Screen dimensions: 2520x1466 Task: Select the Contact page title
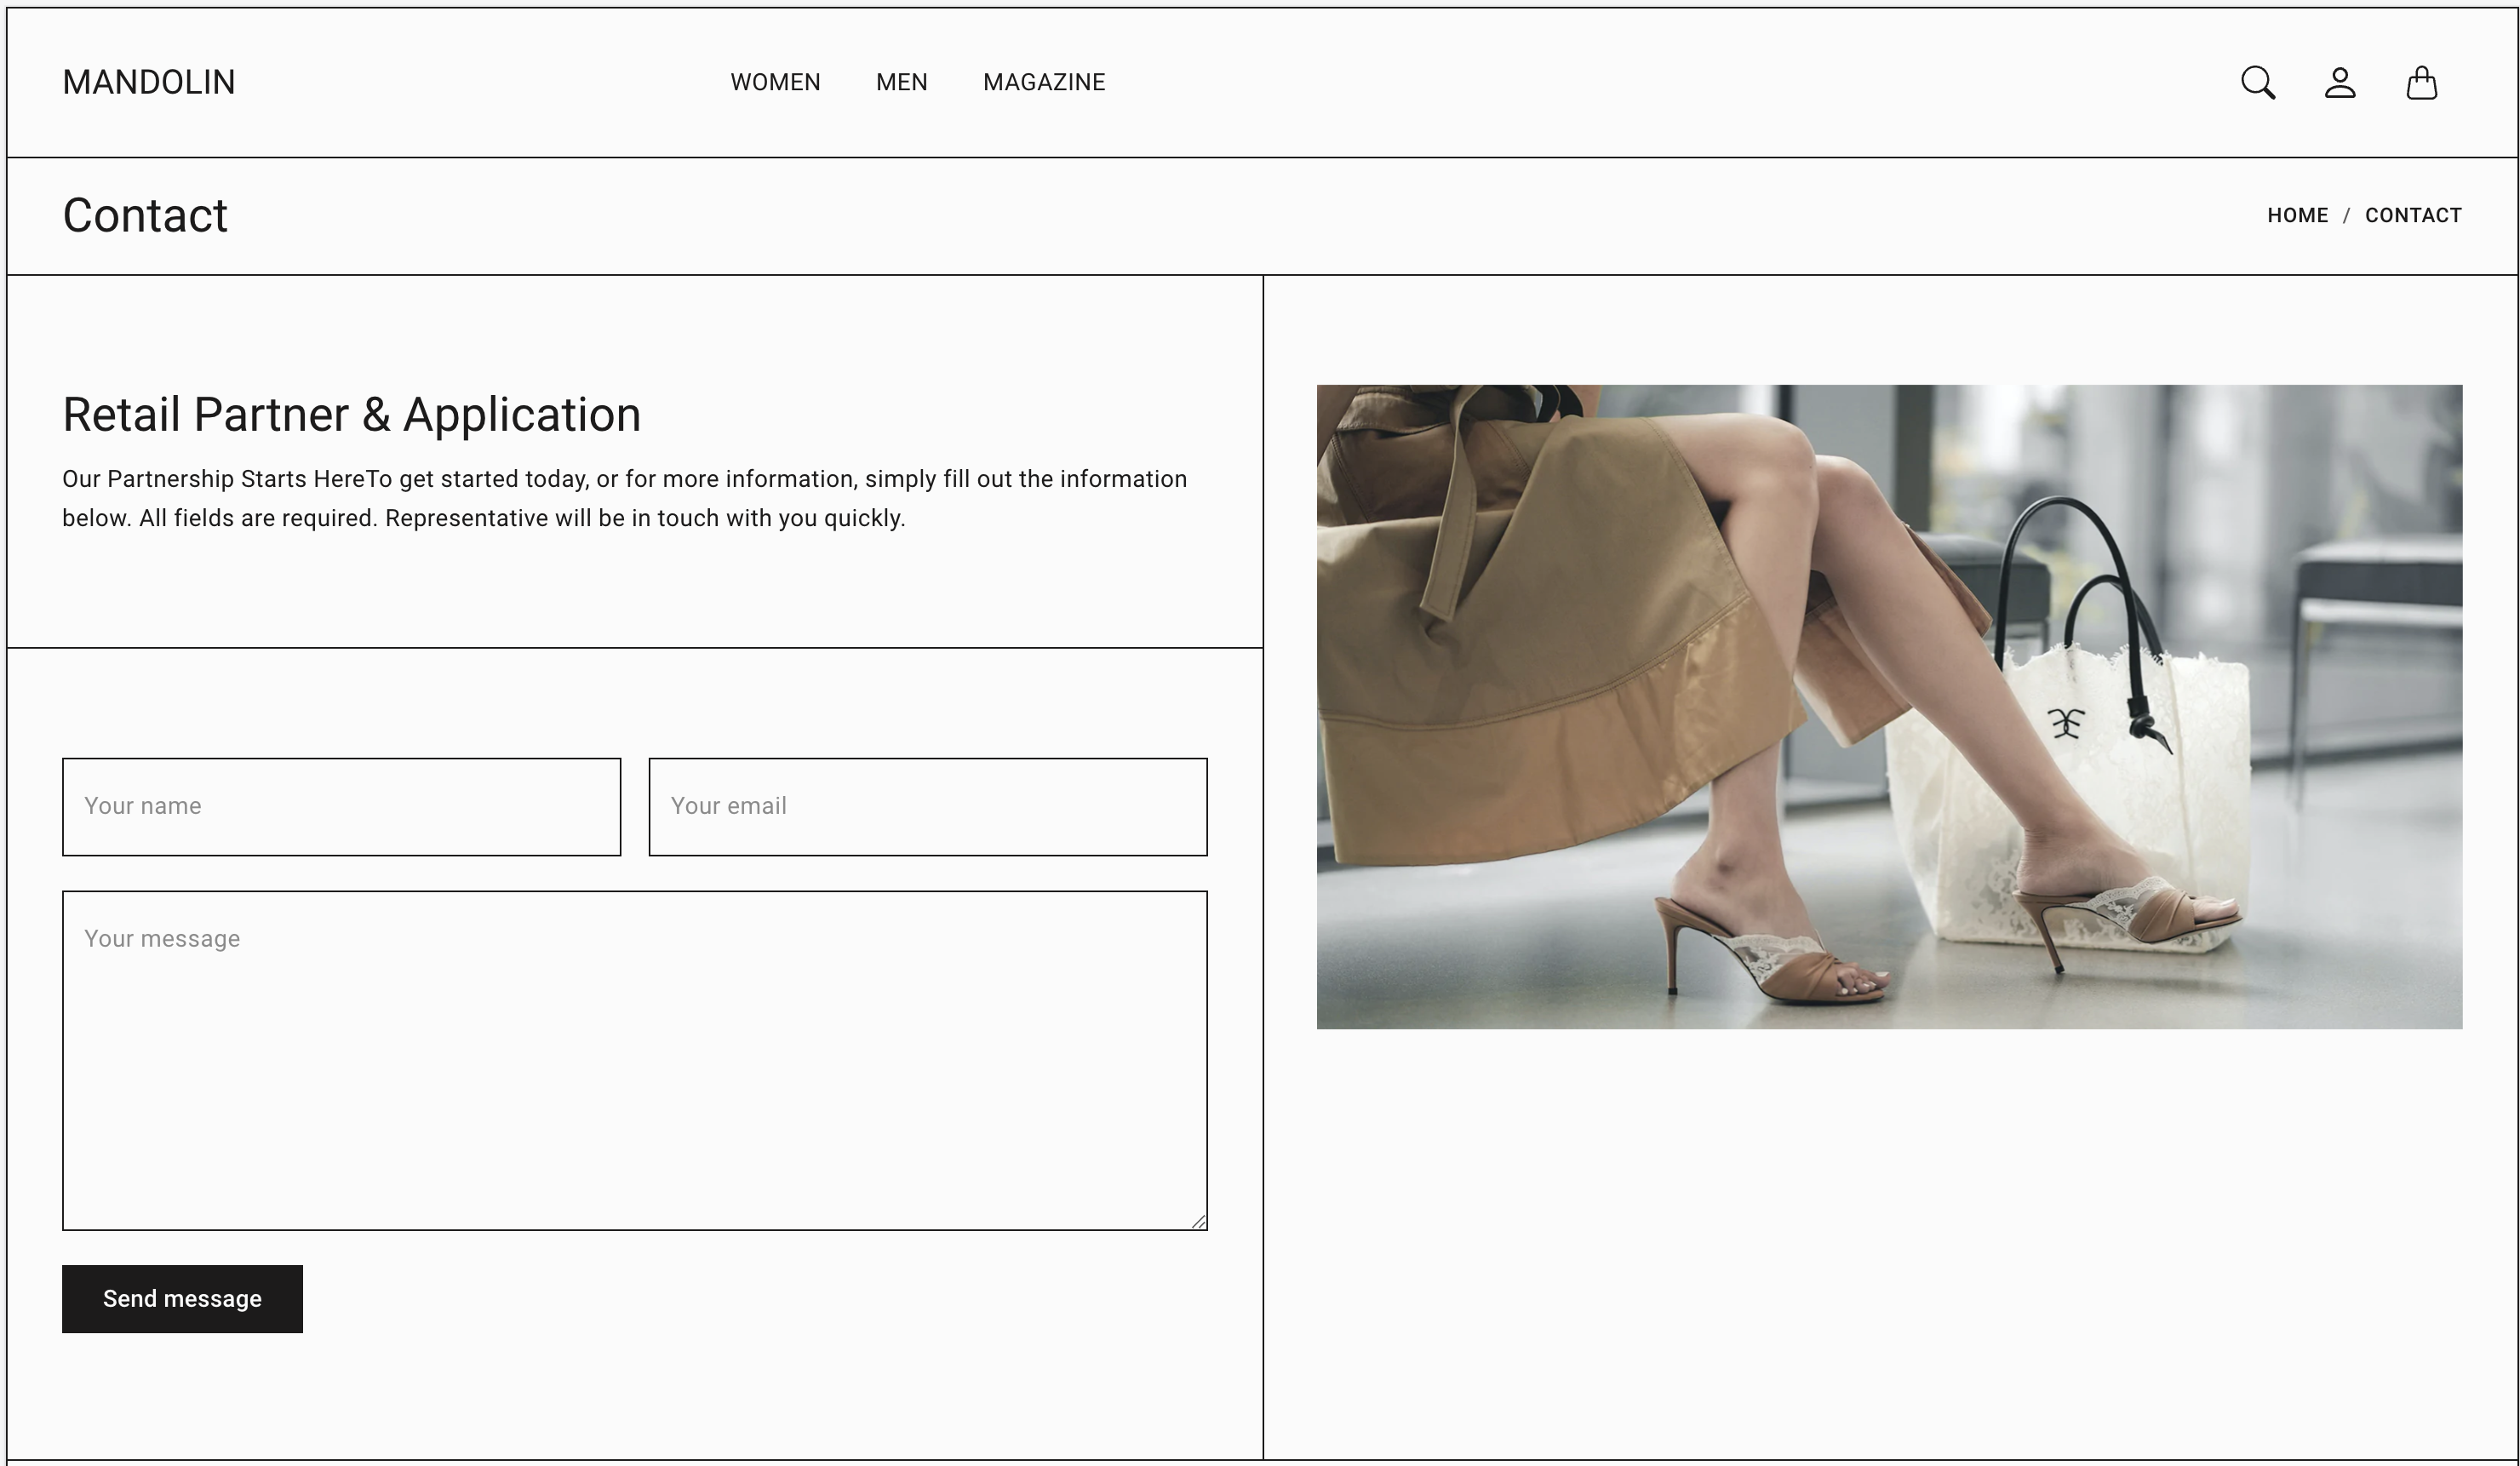point(145,215)
